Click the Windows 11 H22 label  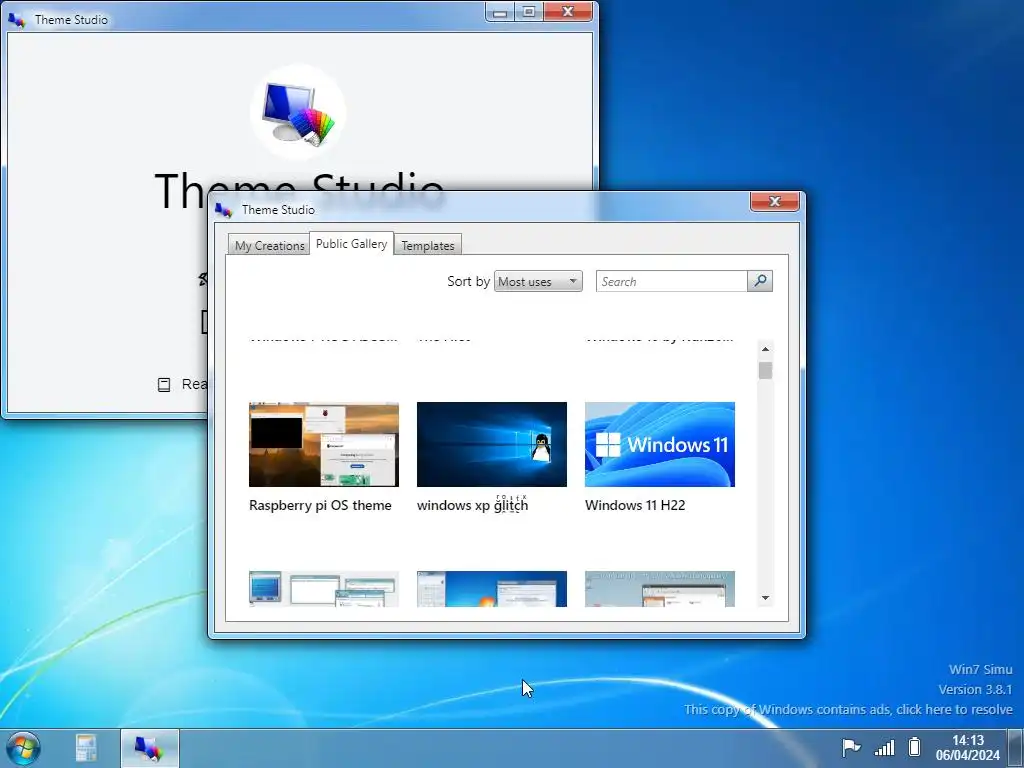click(635, 505)
